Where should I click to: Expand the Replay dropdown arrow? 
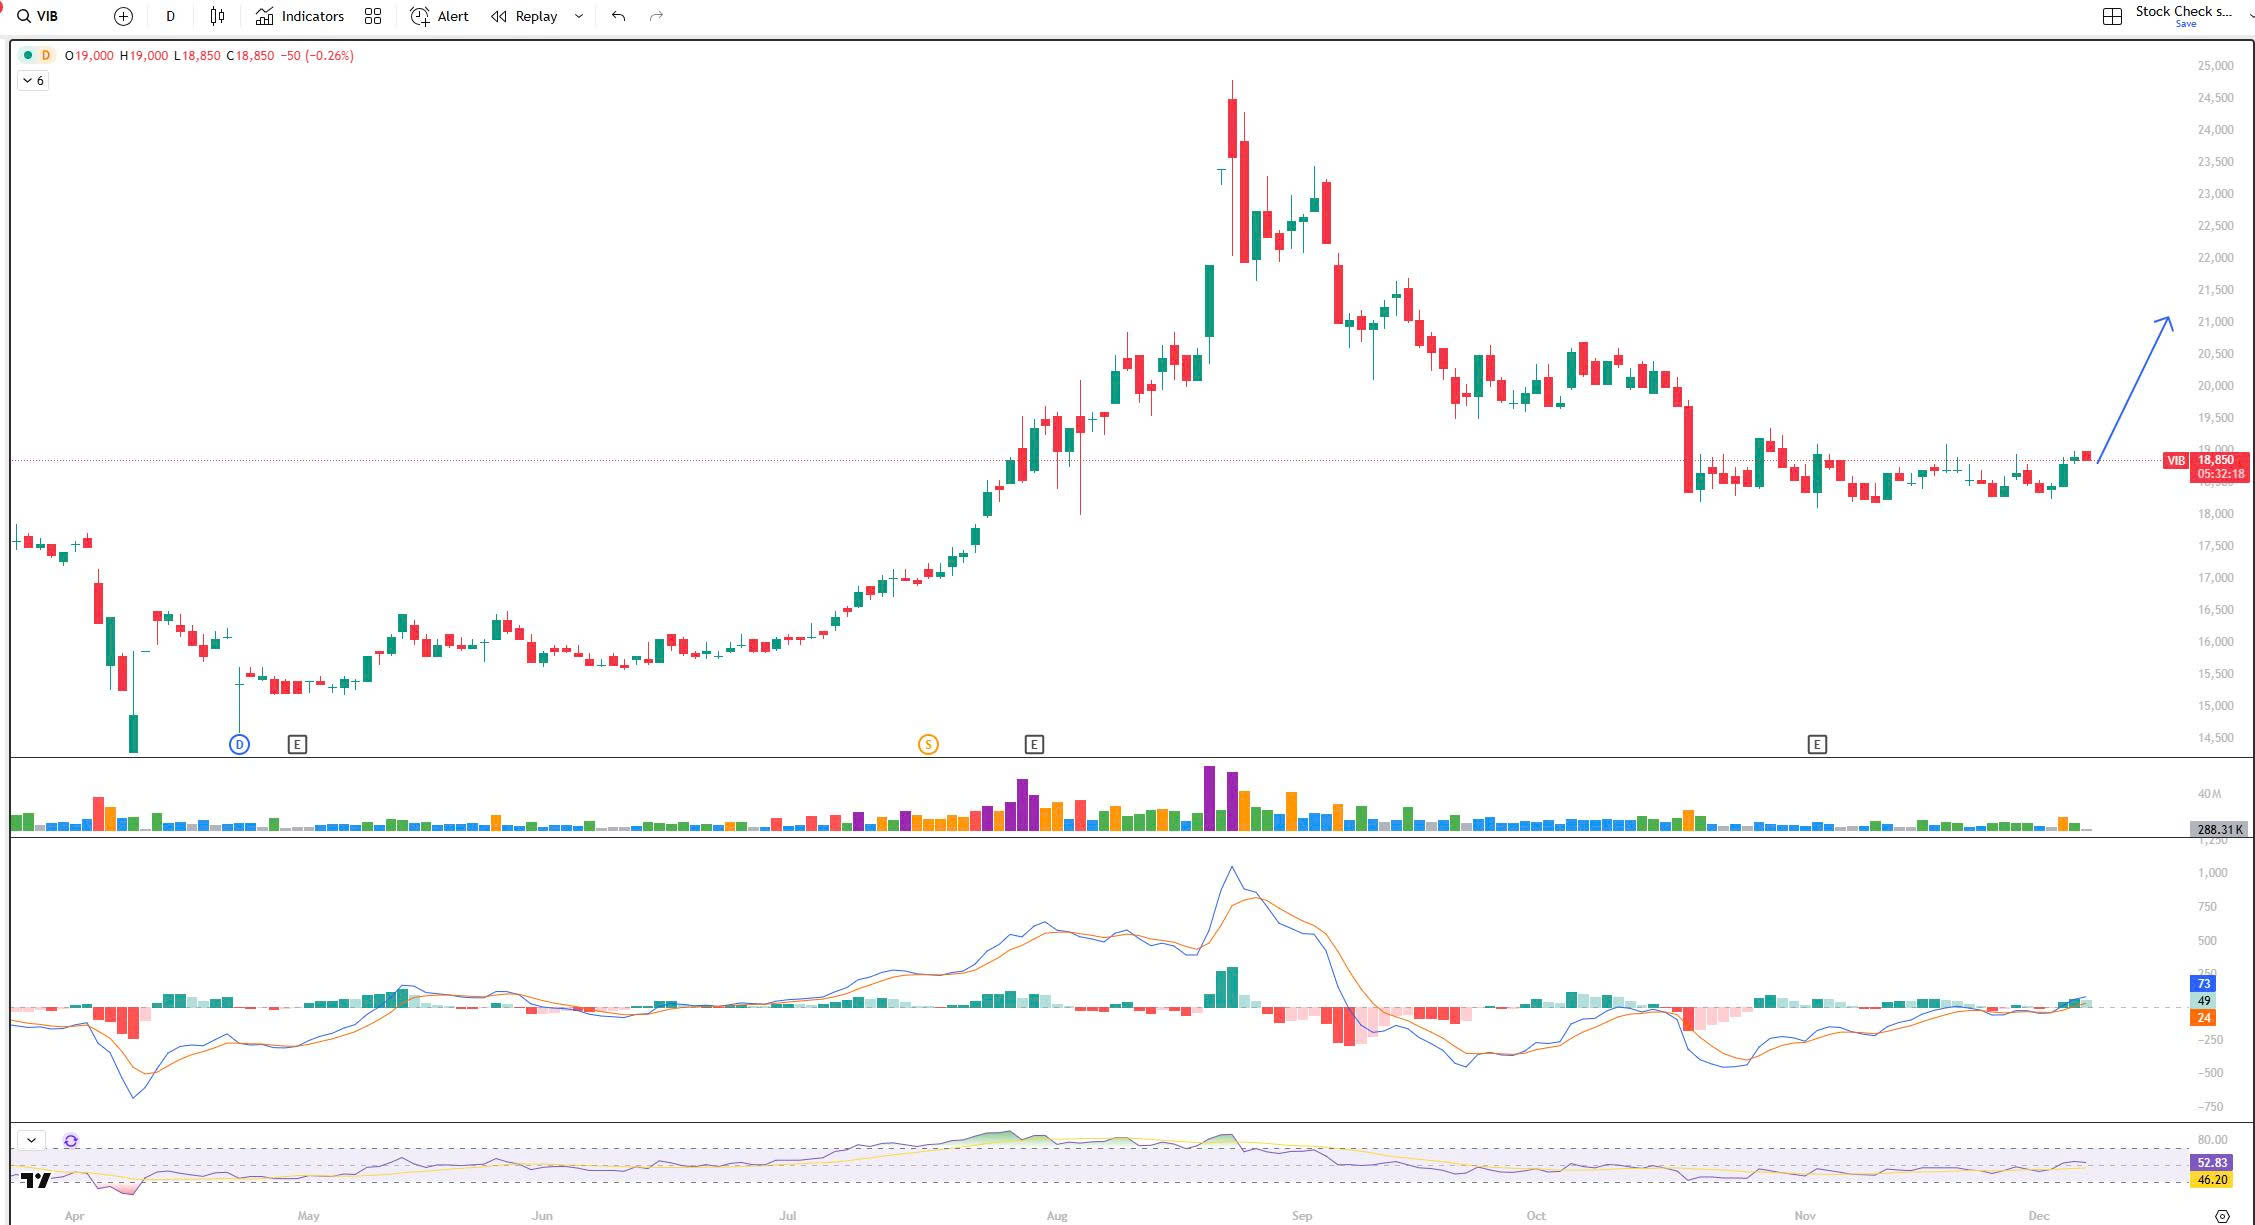click(579, 16)
